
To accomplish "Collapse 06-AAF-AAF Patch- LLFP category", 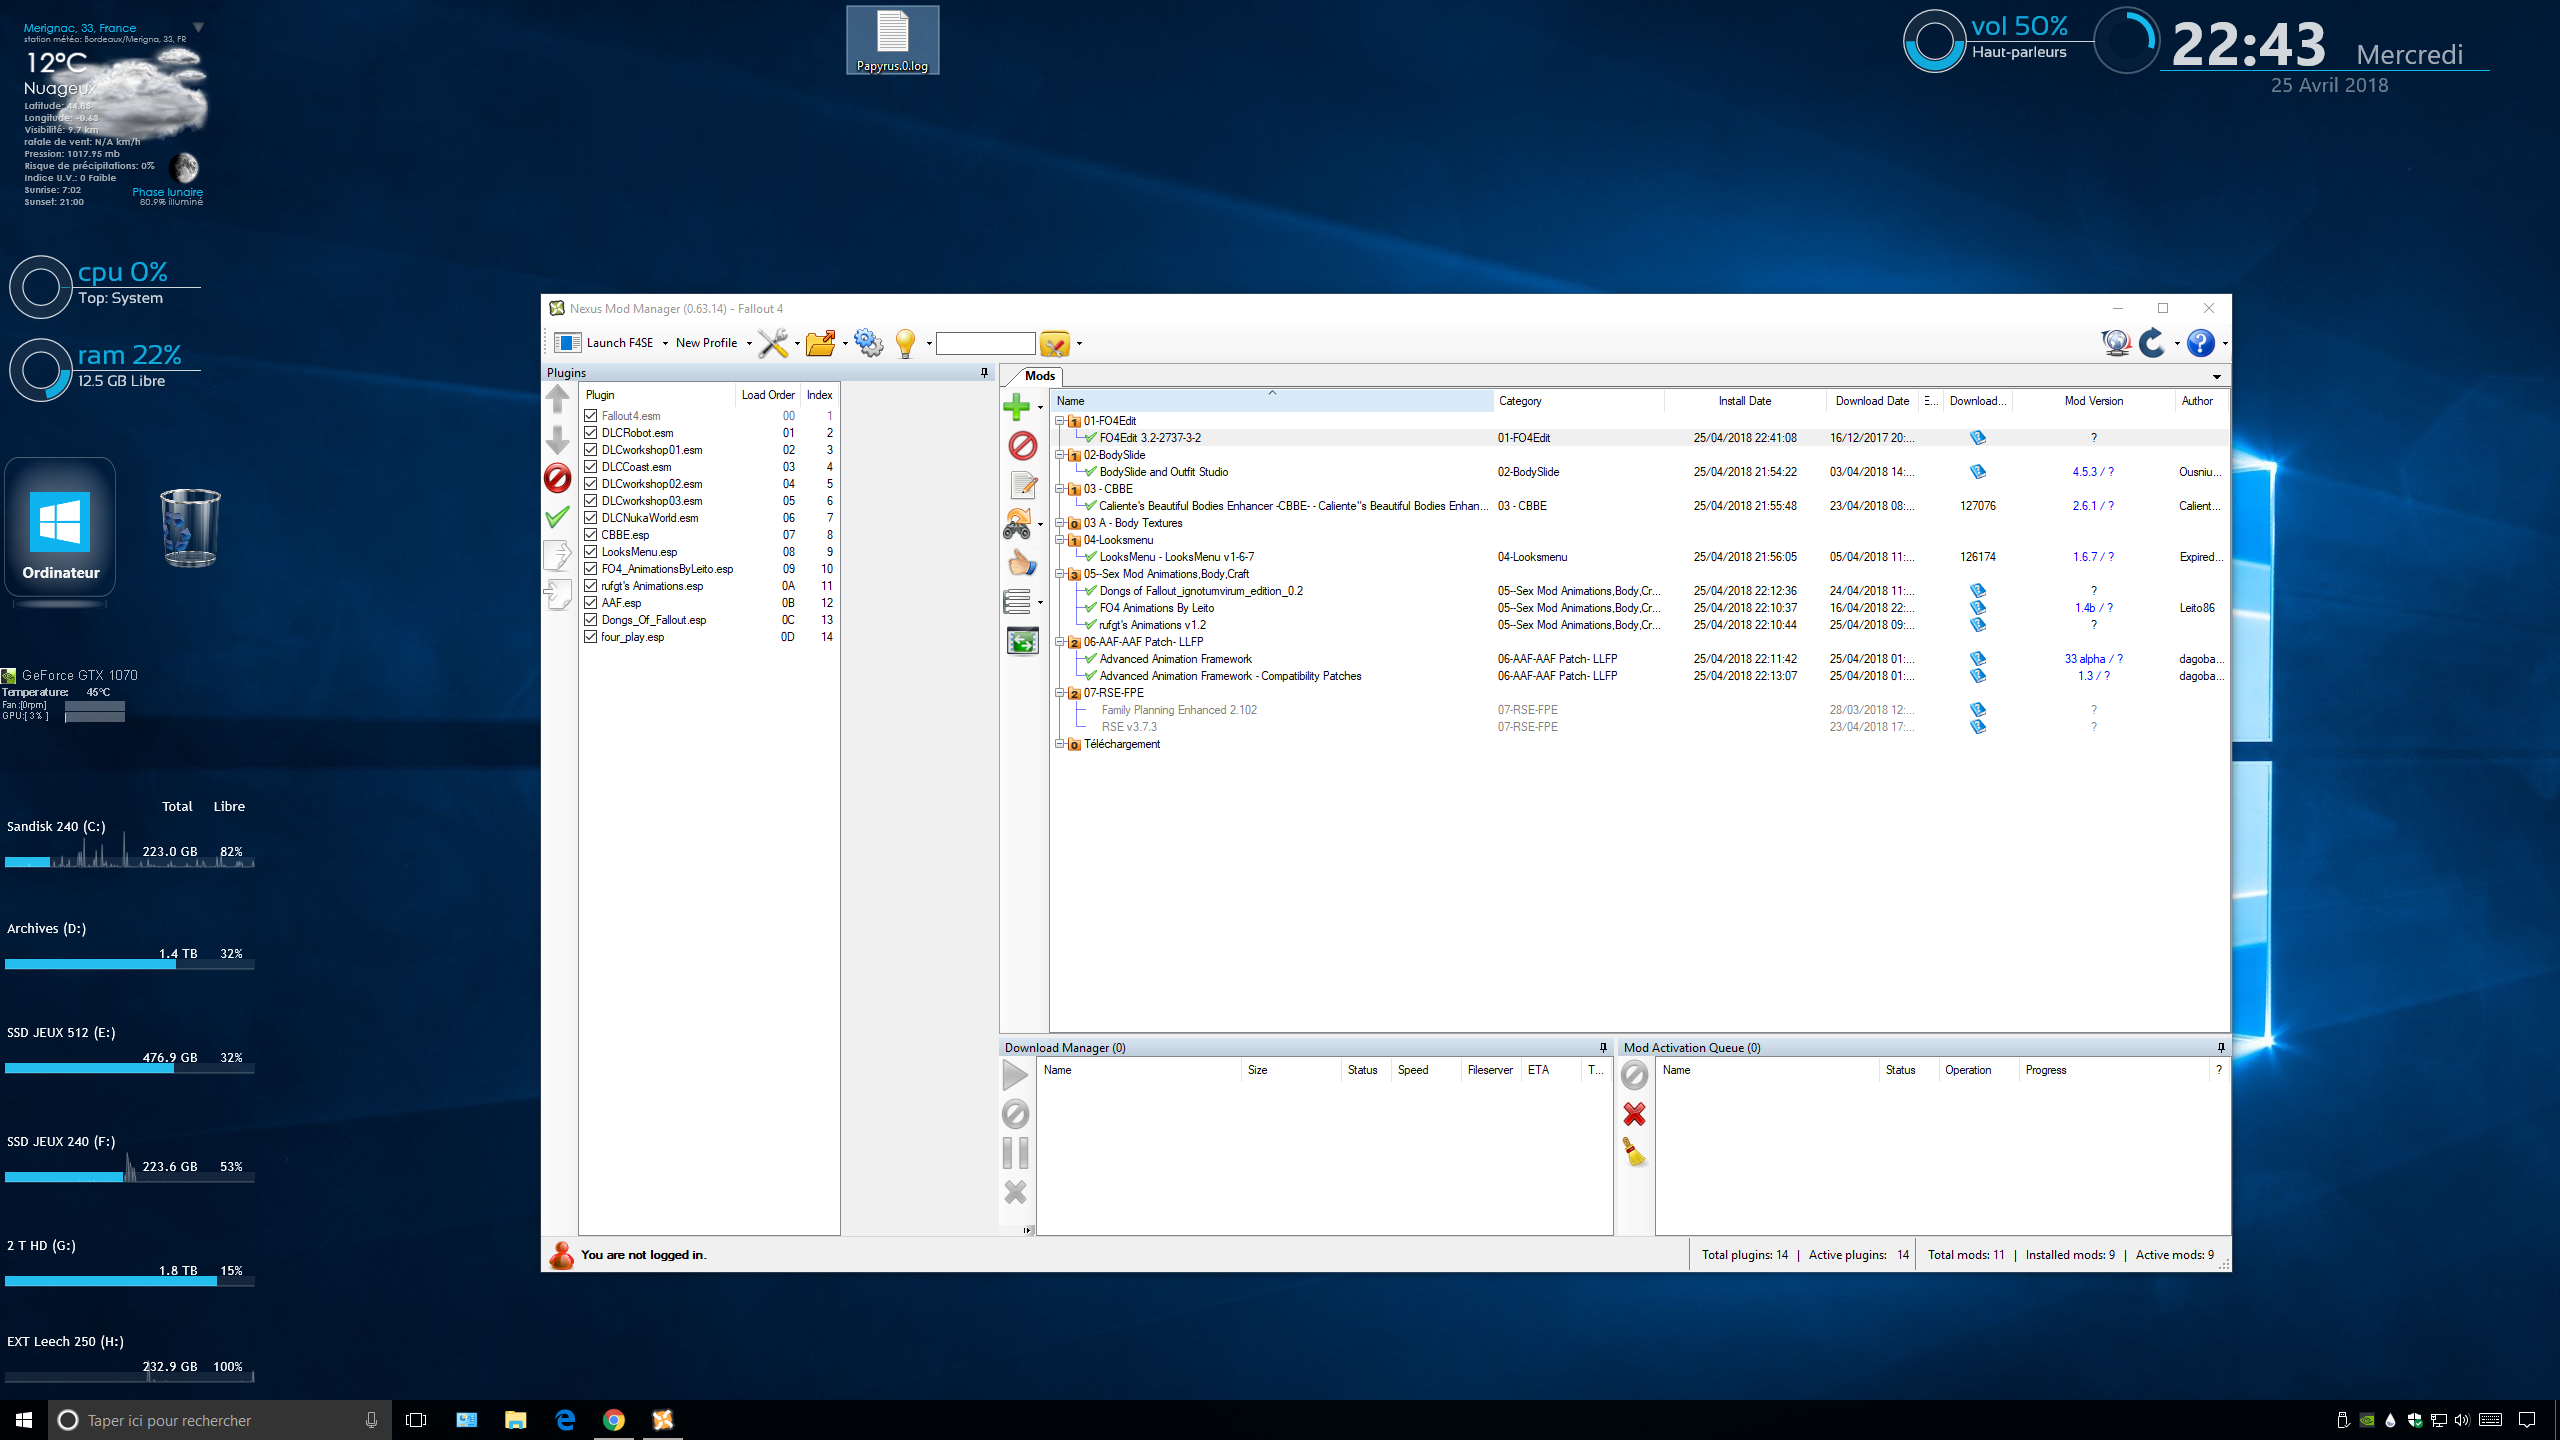I will tap(1060, 642).
